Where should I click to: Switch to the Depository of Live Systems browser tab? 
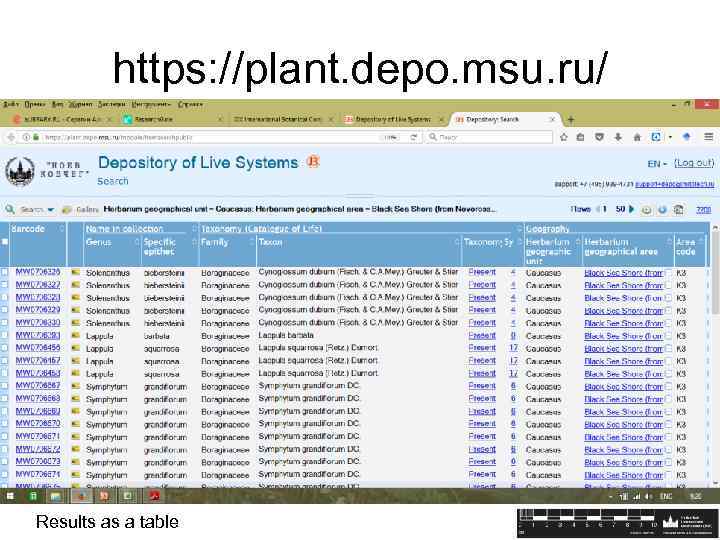(393, 119)
